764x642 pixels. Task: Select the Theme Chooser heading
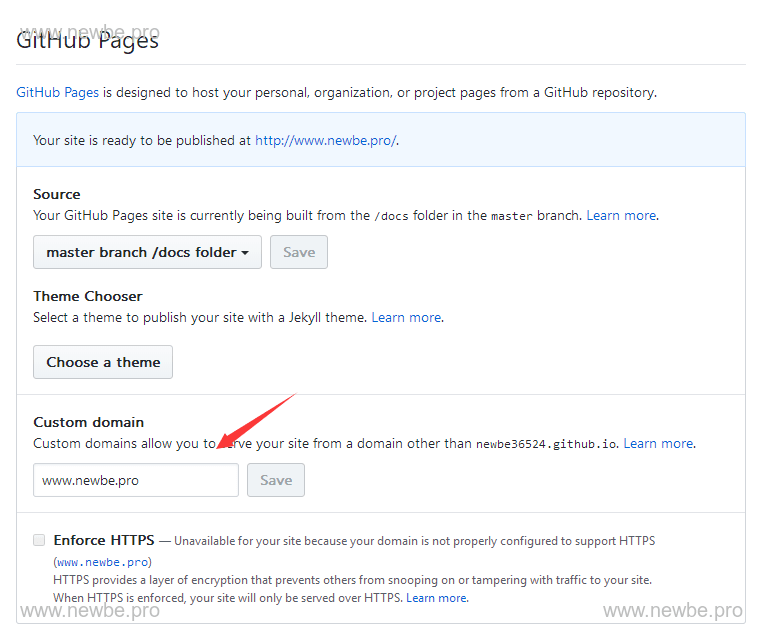(88, 296)
